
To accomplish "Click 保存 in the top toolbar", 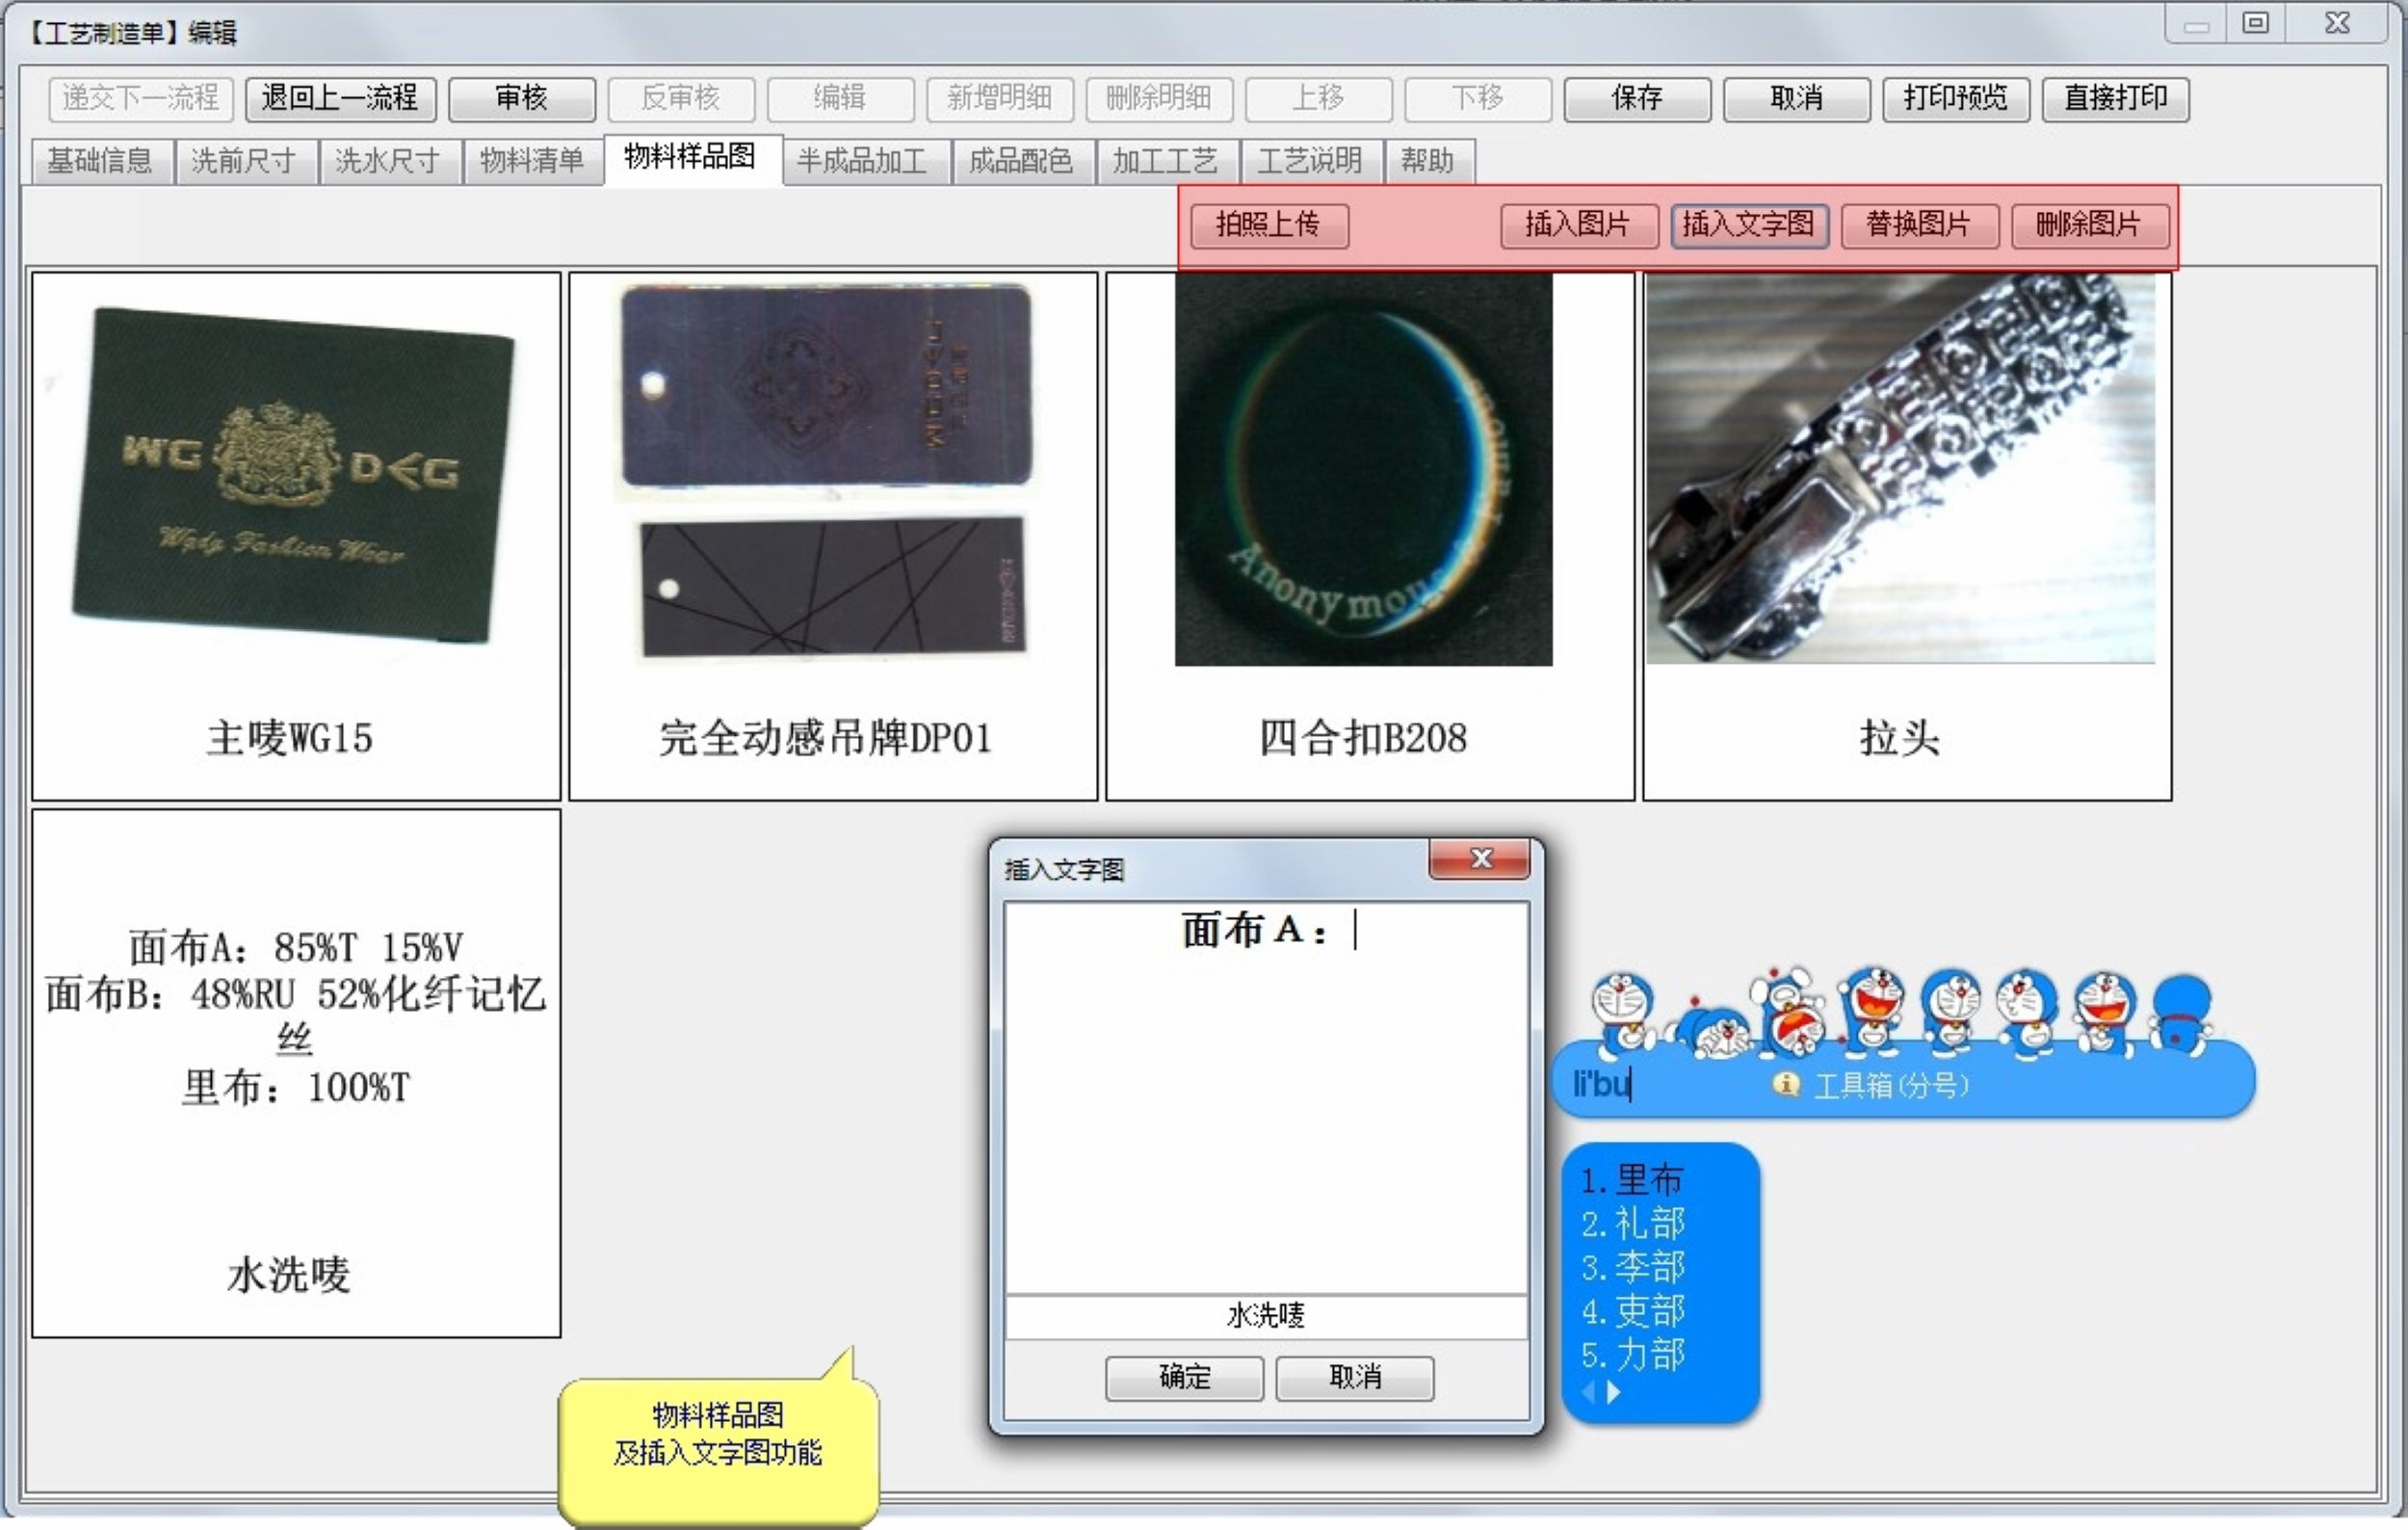I will (x=1636, y=99).
